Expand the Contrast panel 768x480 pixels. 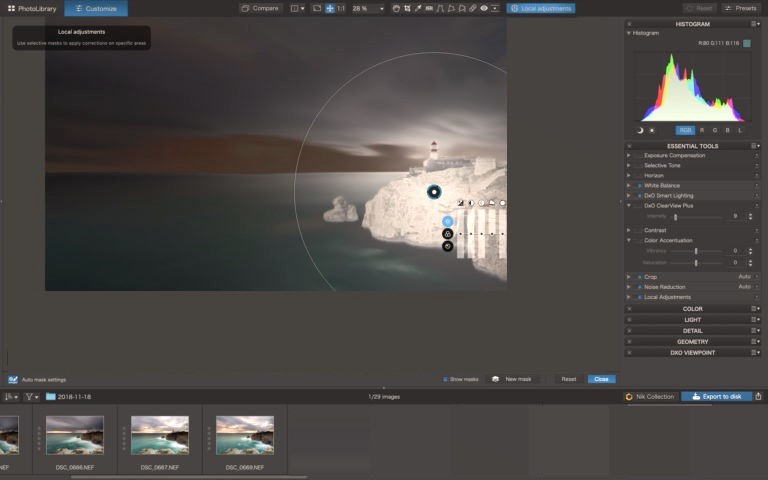[628, 230]
